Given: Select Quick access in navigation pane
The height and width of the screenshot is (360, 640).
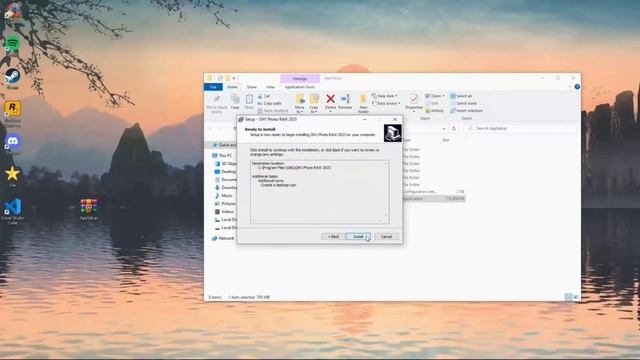Looking at the screenshot, I should click(224, 145).
